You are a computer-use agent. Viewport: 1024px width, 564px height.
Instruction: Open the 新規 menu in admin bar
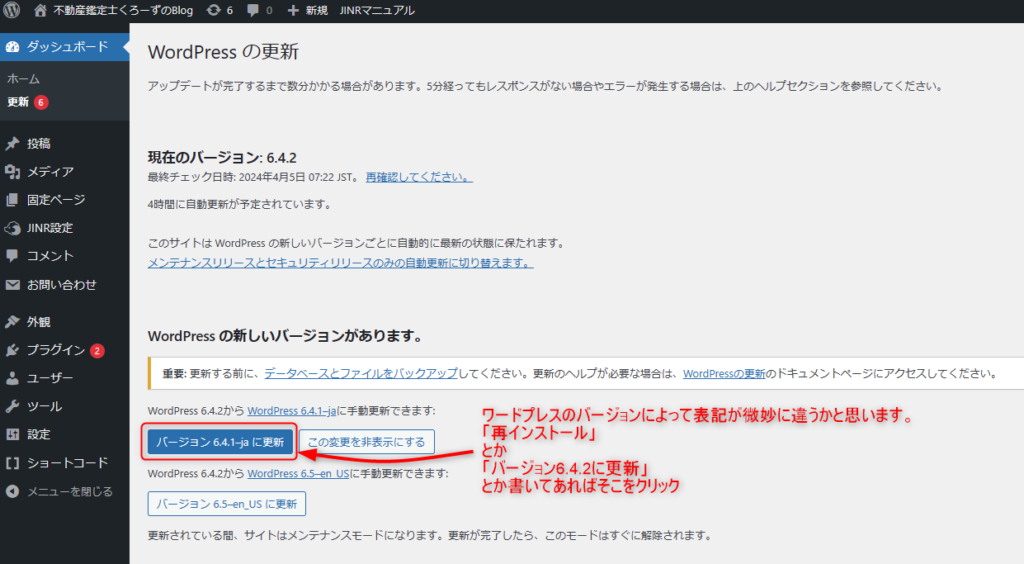pos(317,10)
